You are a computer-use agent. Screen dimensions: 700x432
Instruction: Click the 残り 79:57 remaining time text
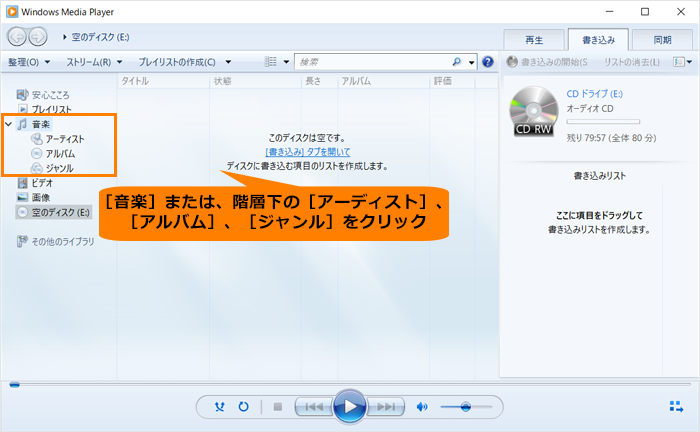[x=611, y=138]
